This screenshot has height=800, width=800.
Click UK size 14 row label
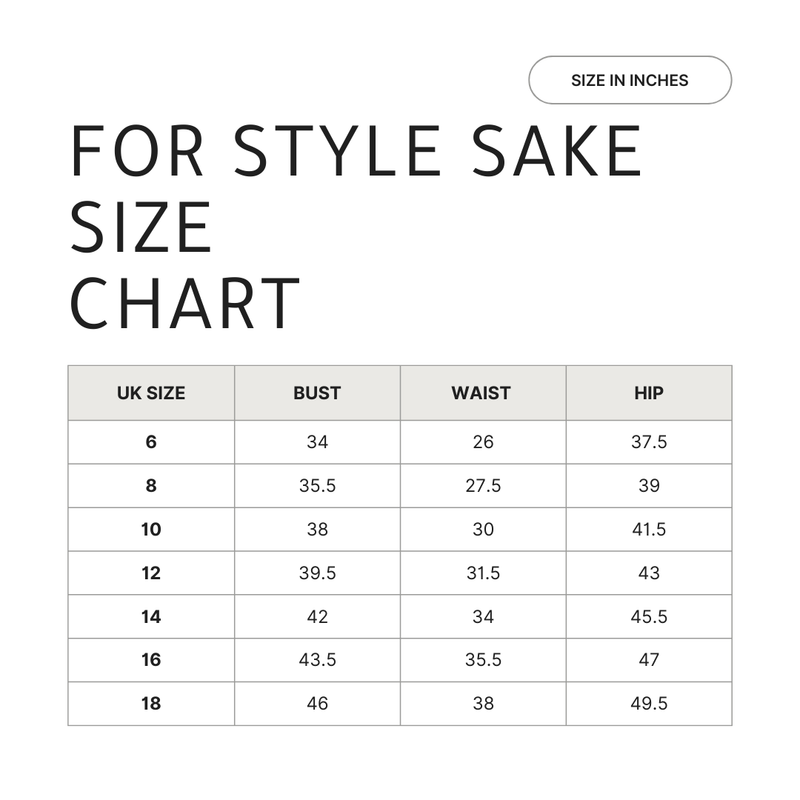[151, 617]
